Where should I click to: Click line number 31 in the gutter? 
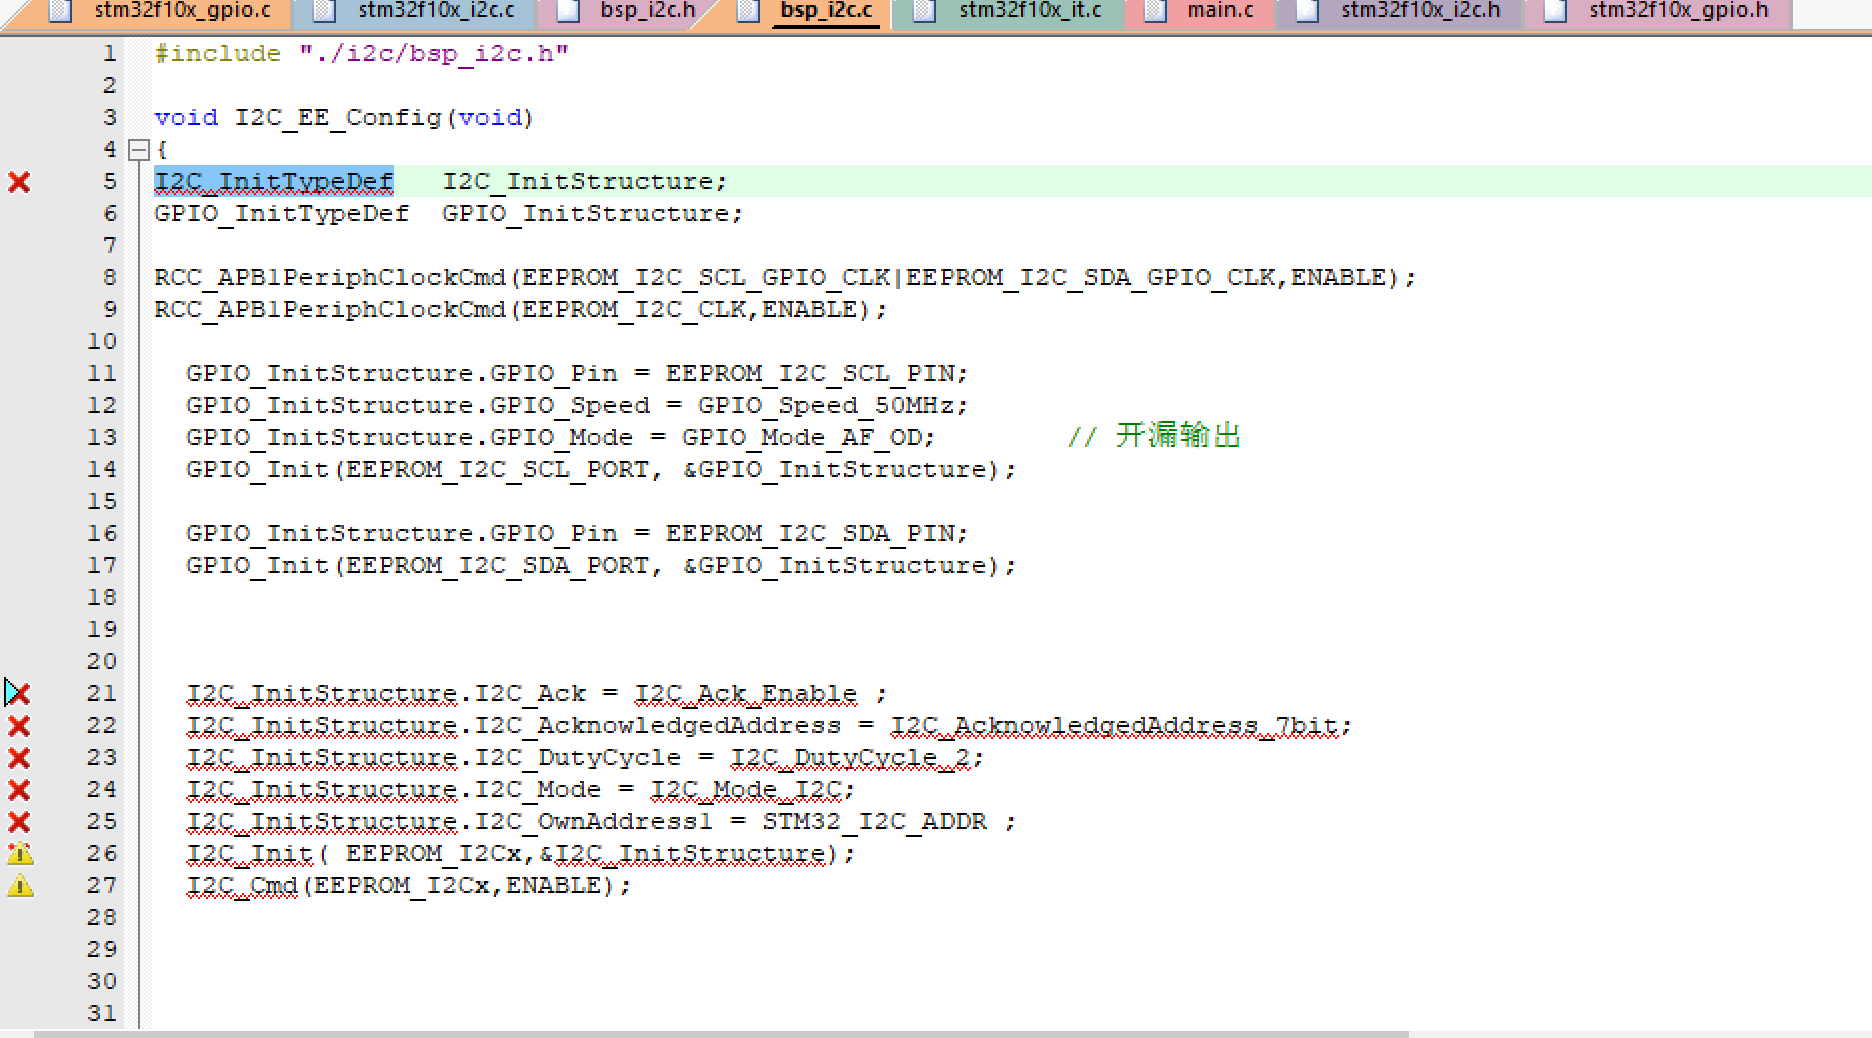(102, 1013)
